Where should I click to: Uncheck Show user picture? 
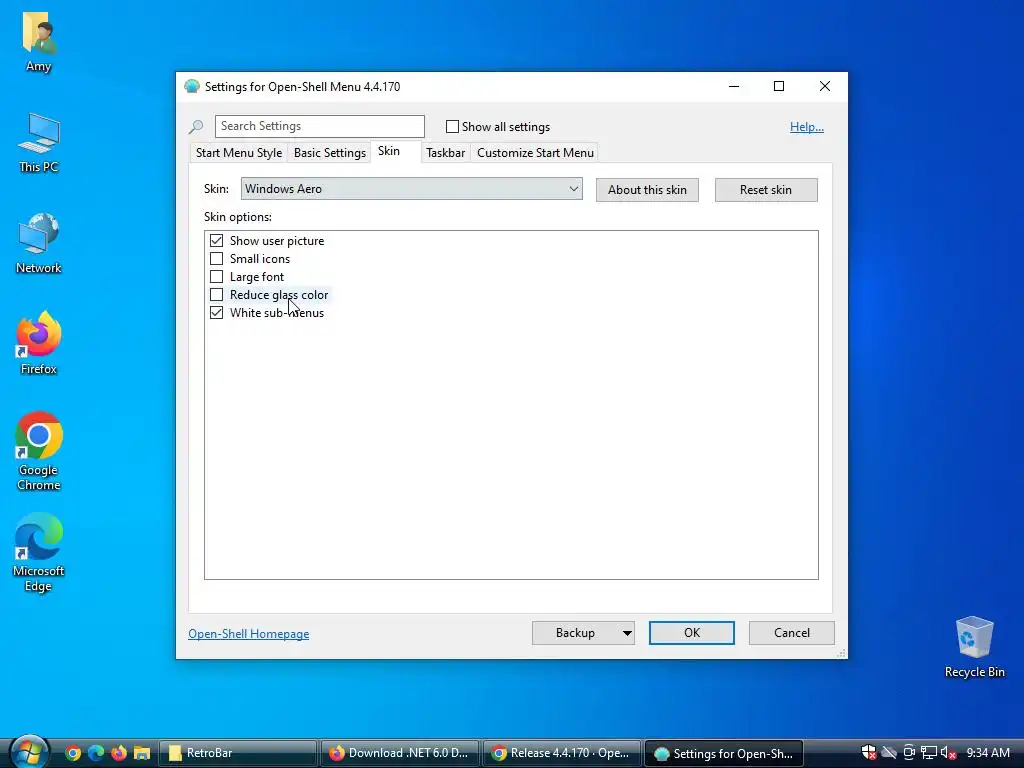(216, 240)
